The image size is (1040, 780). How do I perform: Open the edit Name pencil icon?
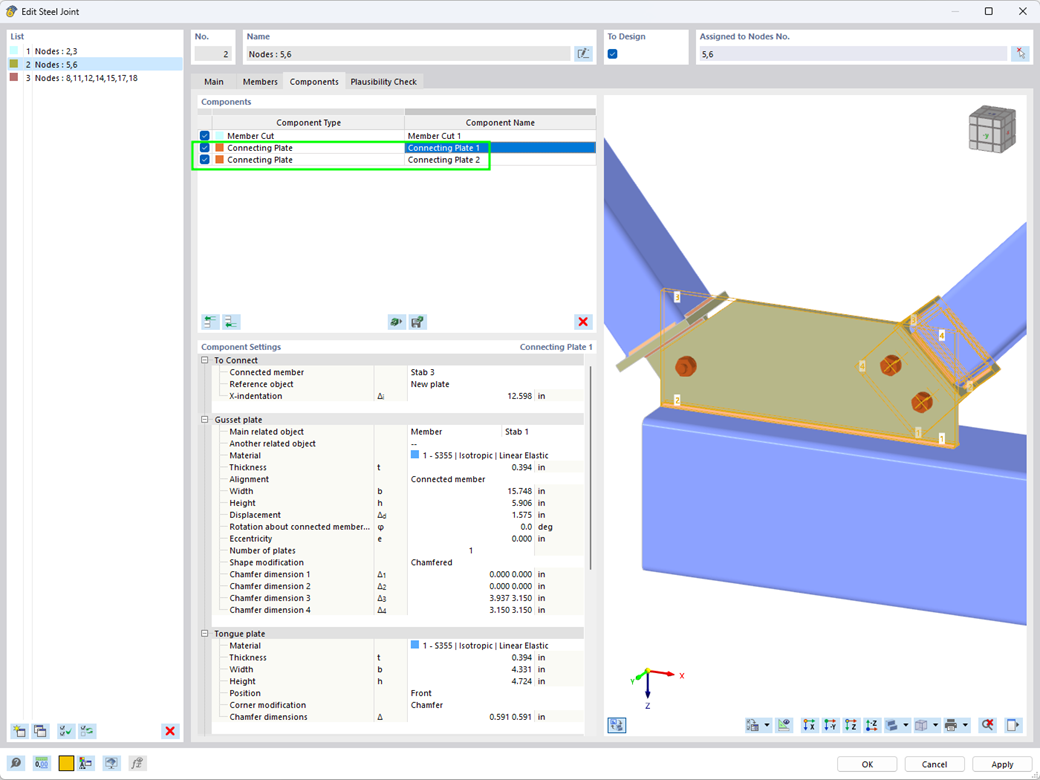[584, 52]
